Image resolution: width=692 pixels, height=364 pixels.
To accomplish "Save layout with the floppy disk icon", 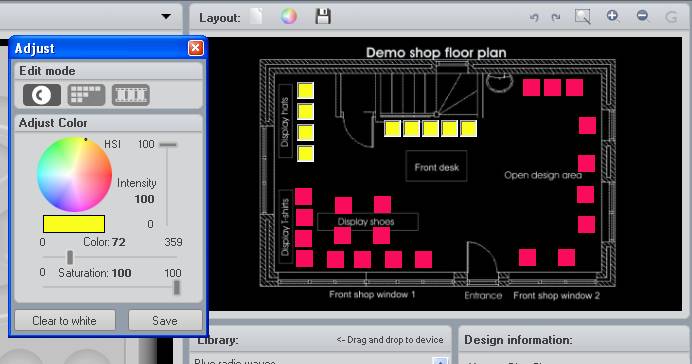I will point(323,17).
